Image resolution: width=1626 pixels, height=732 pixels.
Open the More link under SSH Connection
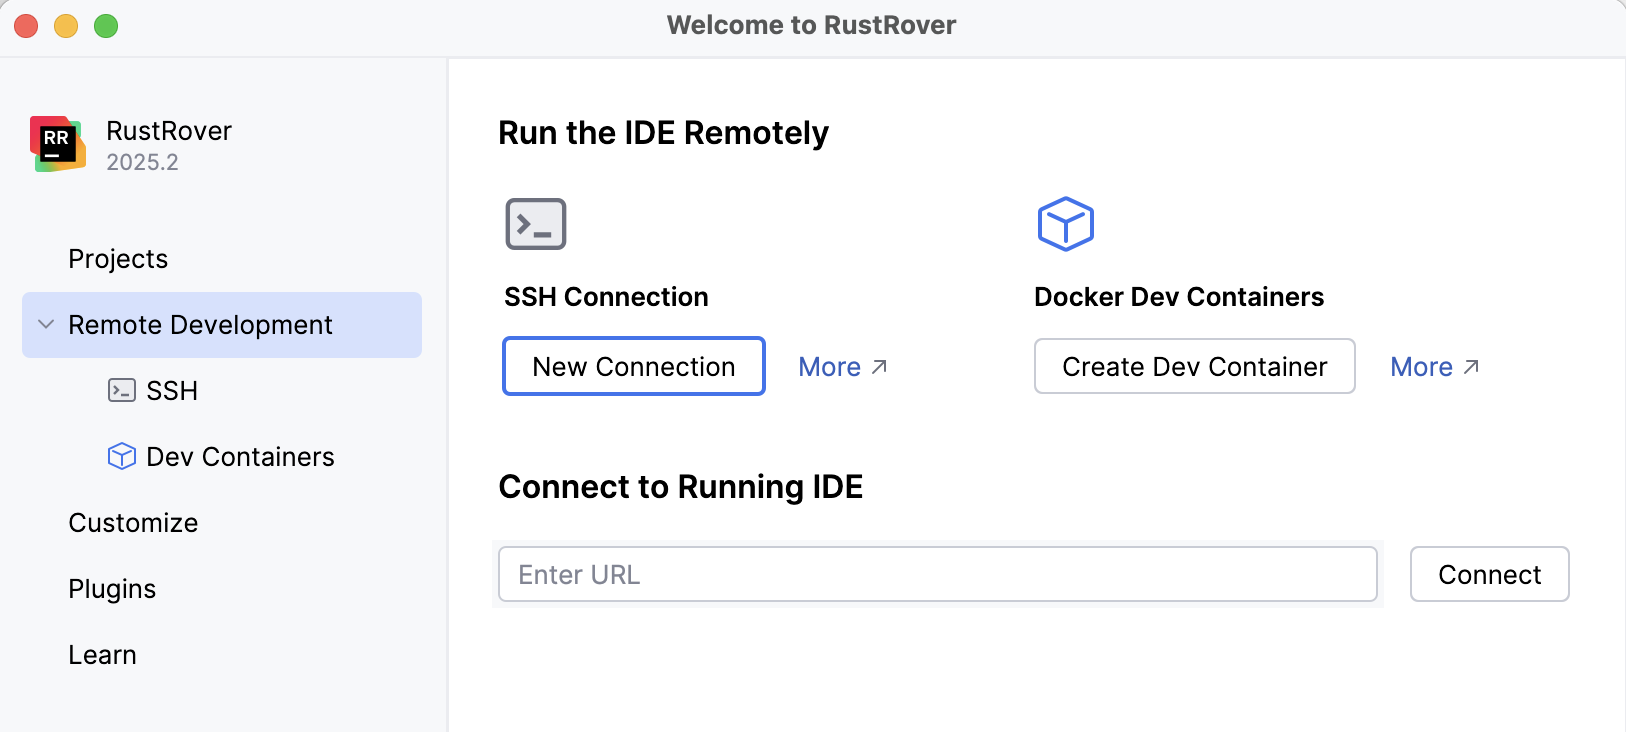[829, 367]
